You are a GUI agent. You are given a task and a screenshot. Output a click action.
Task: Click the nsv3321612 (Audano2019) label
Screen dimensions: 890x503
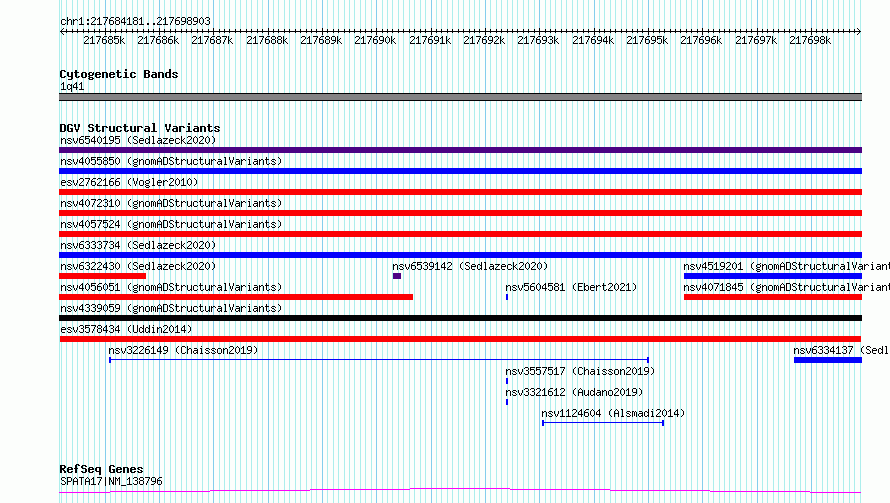click(x=574, y=392)
